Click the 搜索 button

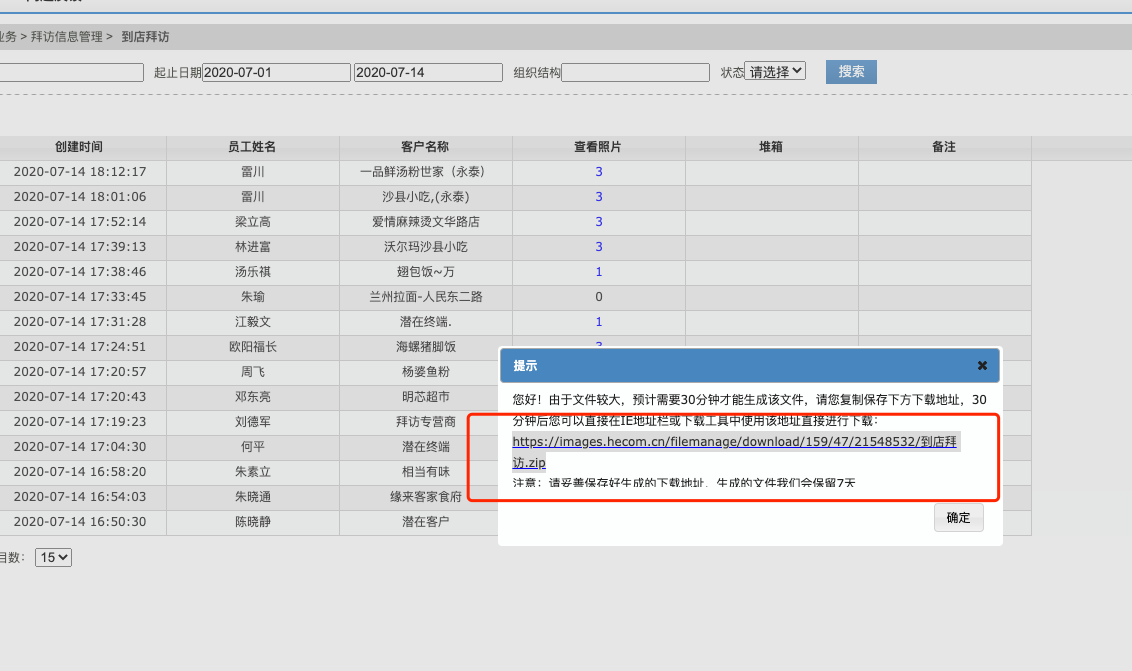(851, 72)
